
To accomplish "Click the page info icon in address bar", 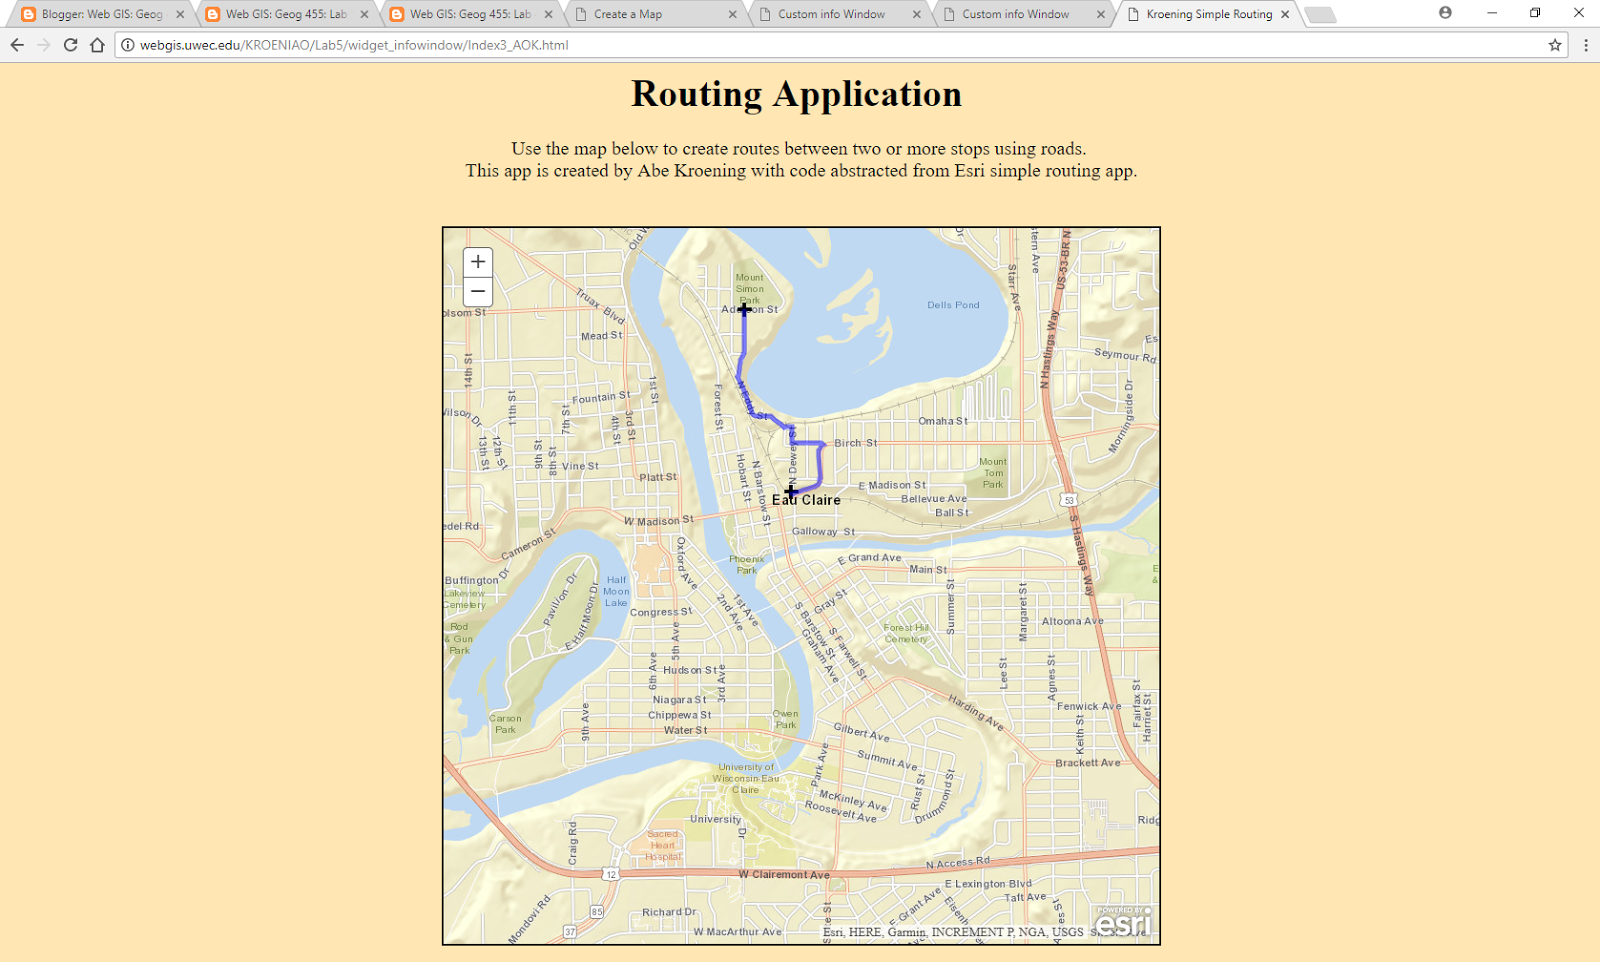I will (126, 45).
